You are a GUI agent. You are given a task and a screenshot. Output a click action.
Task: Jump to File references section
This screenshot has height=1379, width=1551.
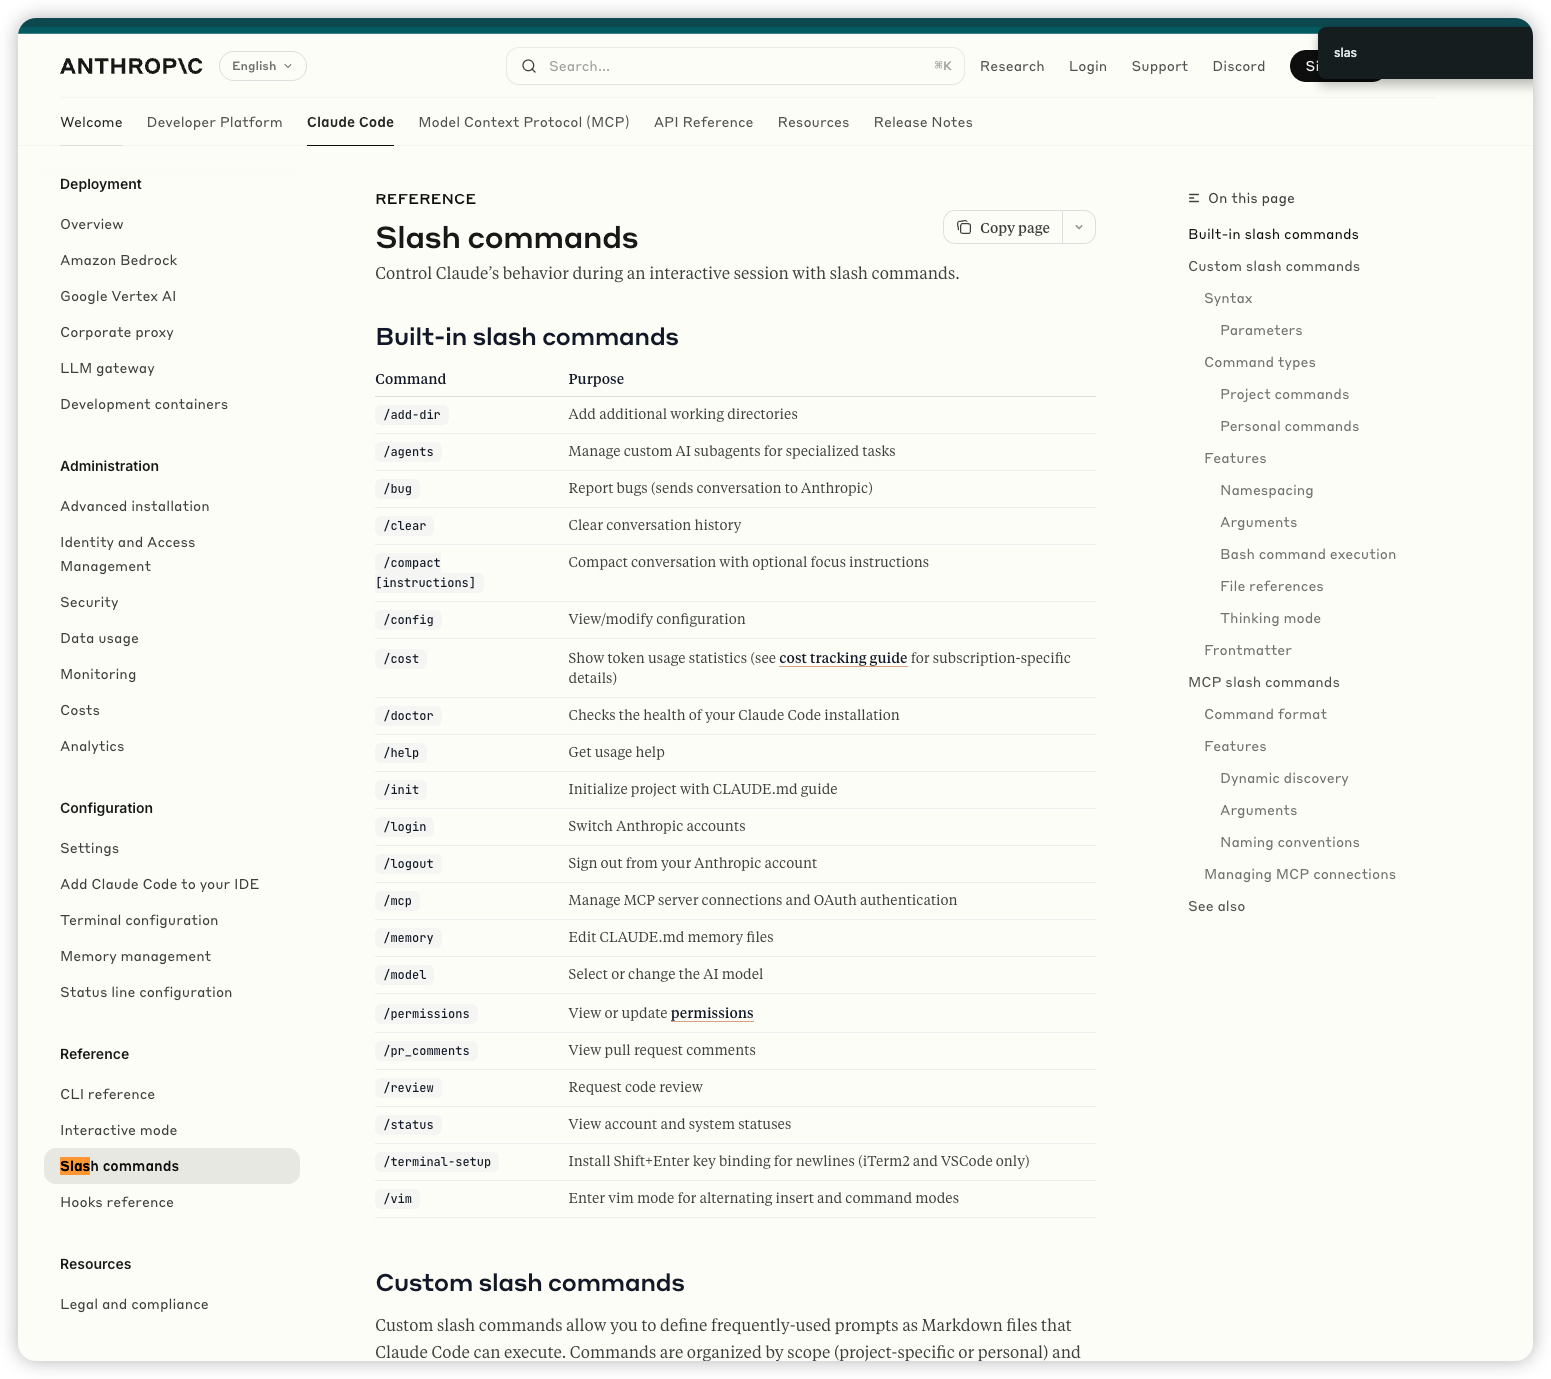tap(1271, 586)
